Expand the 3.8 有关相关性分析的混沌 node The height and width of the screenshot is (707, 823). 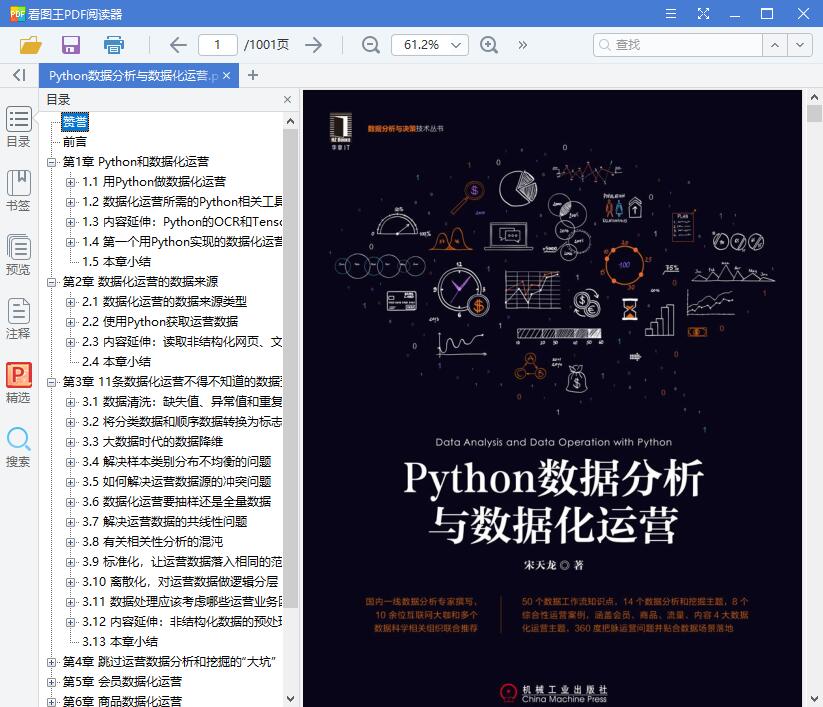pos(70,542)
